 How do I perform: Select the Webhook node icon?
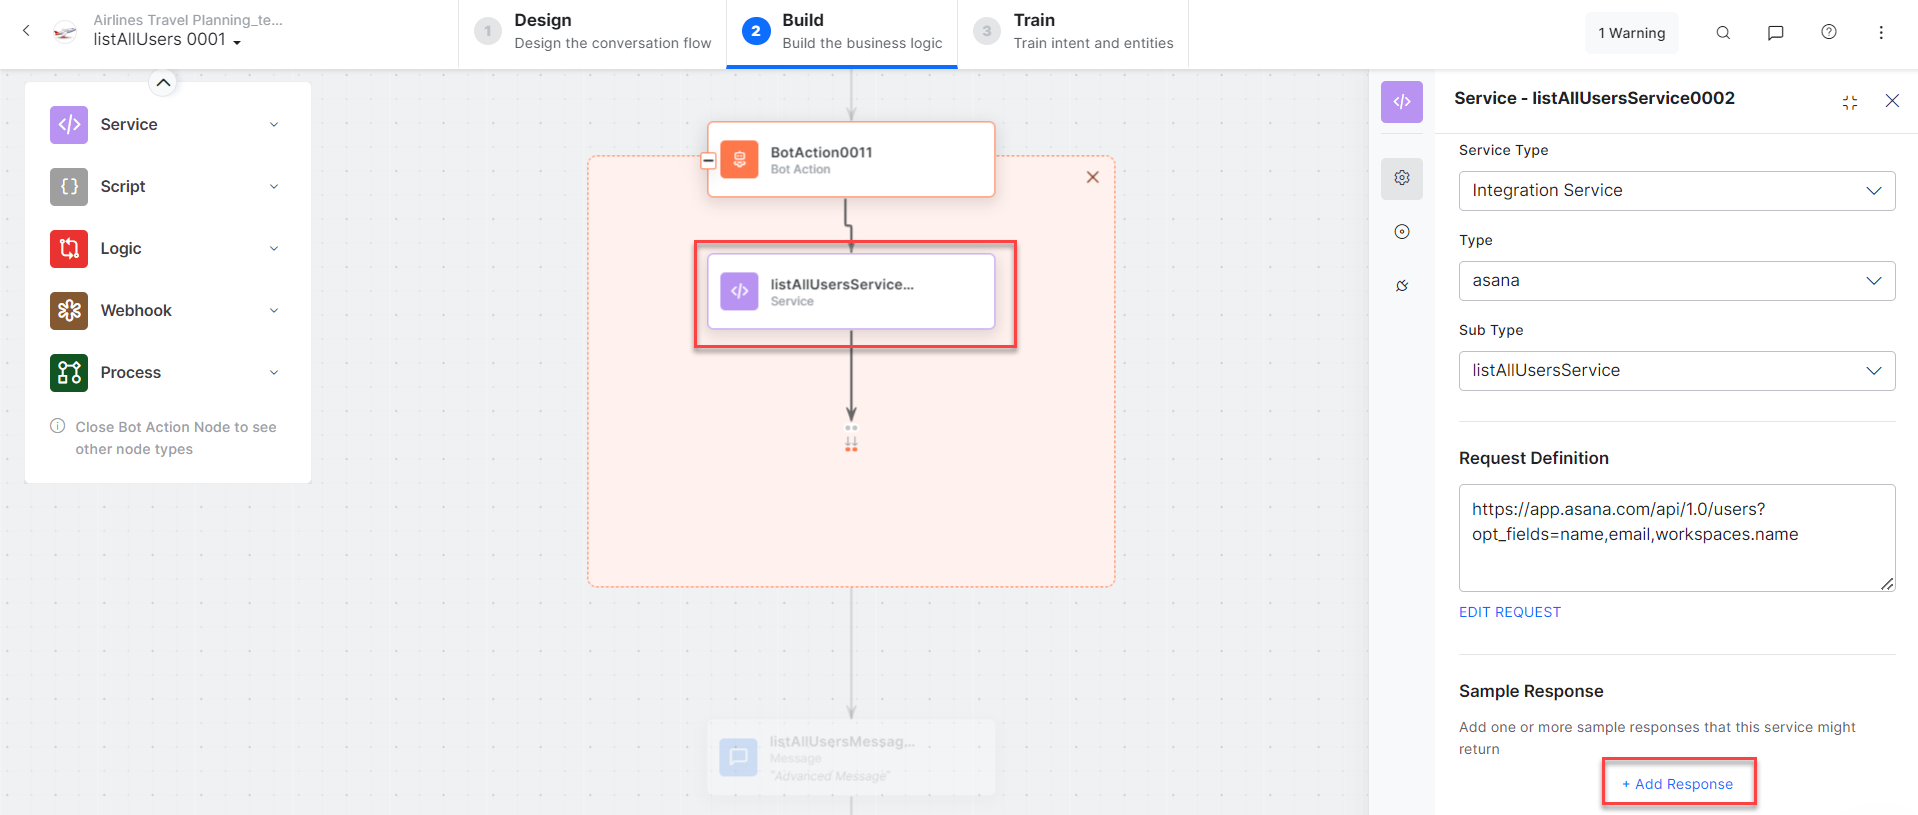(69, 311)
